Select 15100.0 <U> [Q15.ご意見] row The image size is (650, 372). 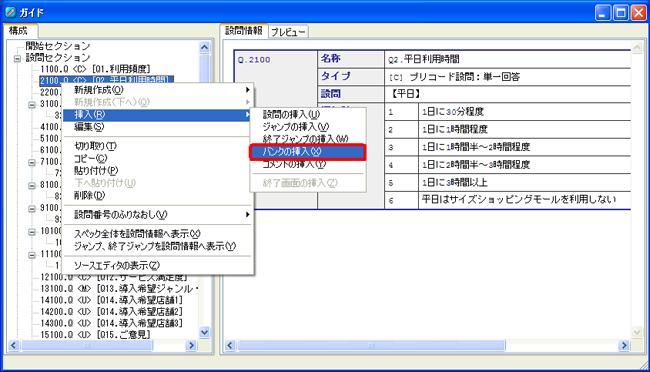coord(95,334)
